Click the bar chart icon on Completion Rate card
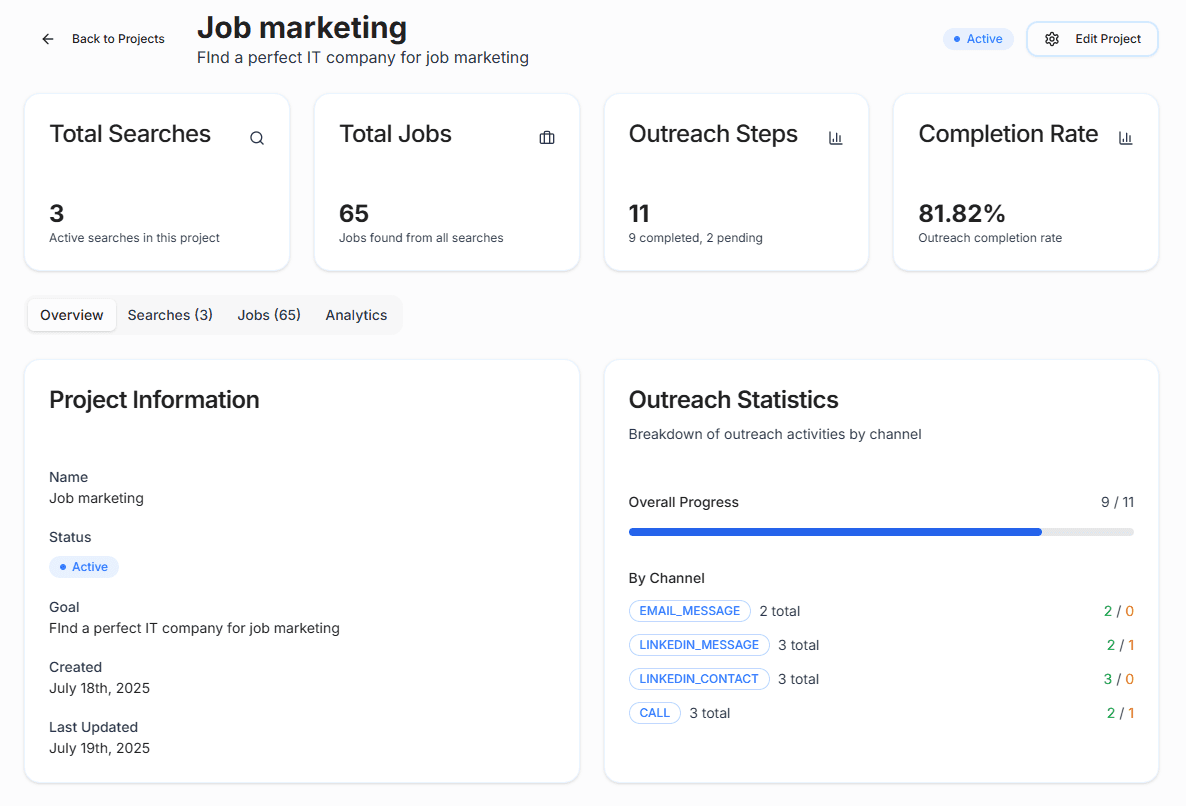1186x806 pixels. click(1125, 138)
